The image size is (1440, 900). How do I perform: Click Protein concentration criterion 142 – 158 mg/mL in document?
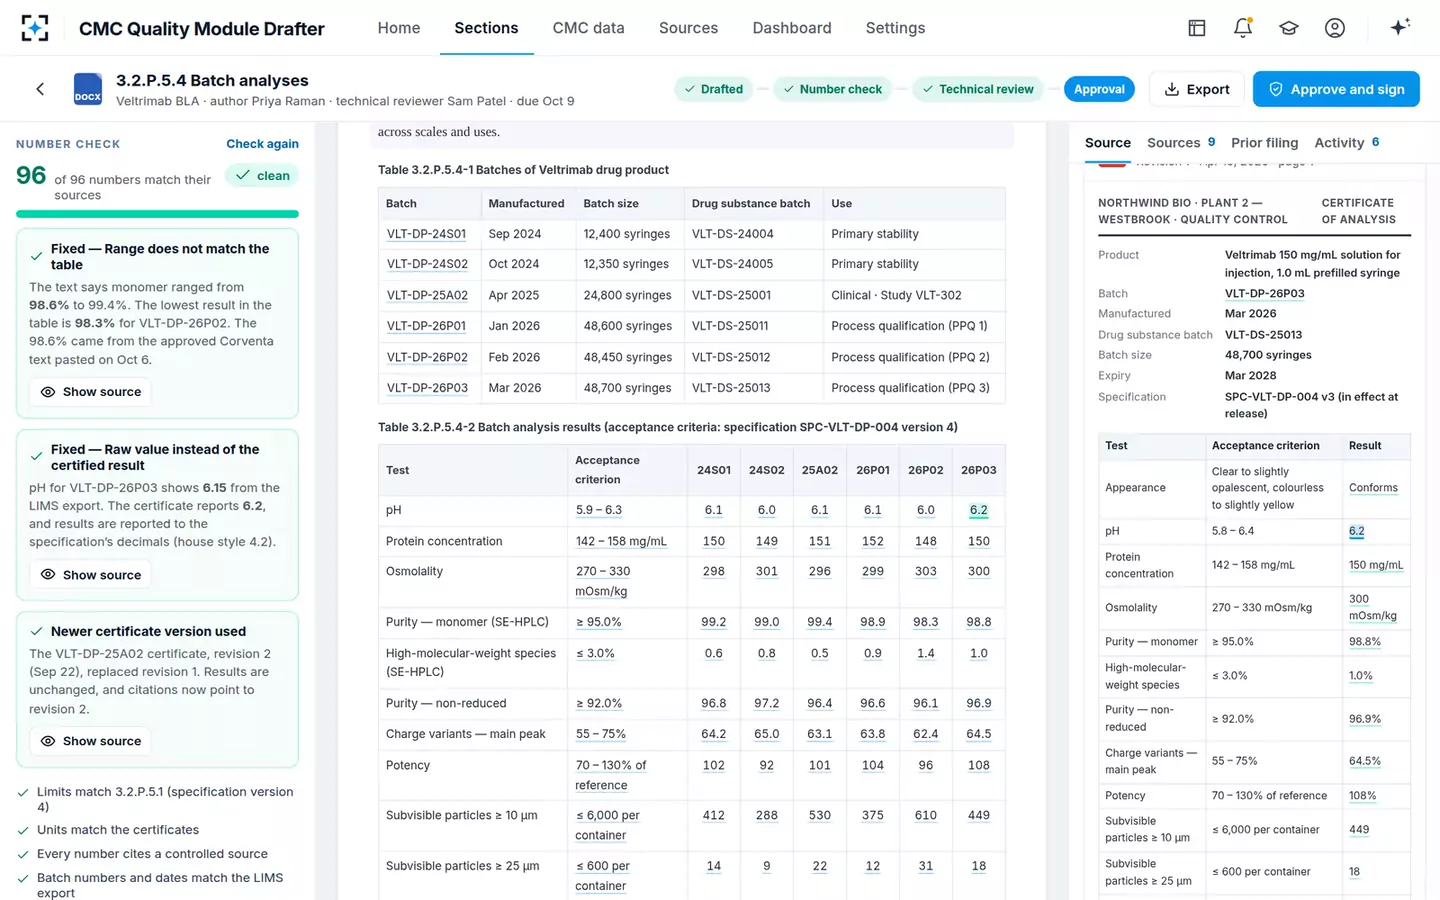[621, 541]
